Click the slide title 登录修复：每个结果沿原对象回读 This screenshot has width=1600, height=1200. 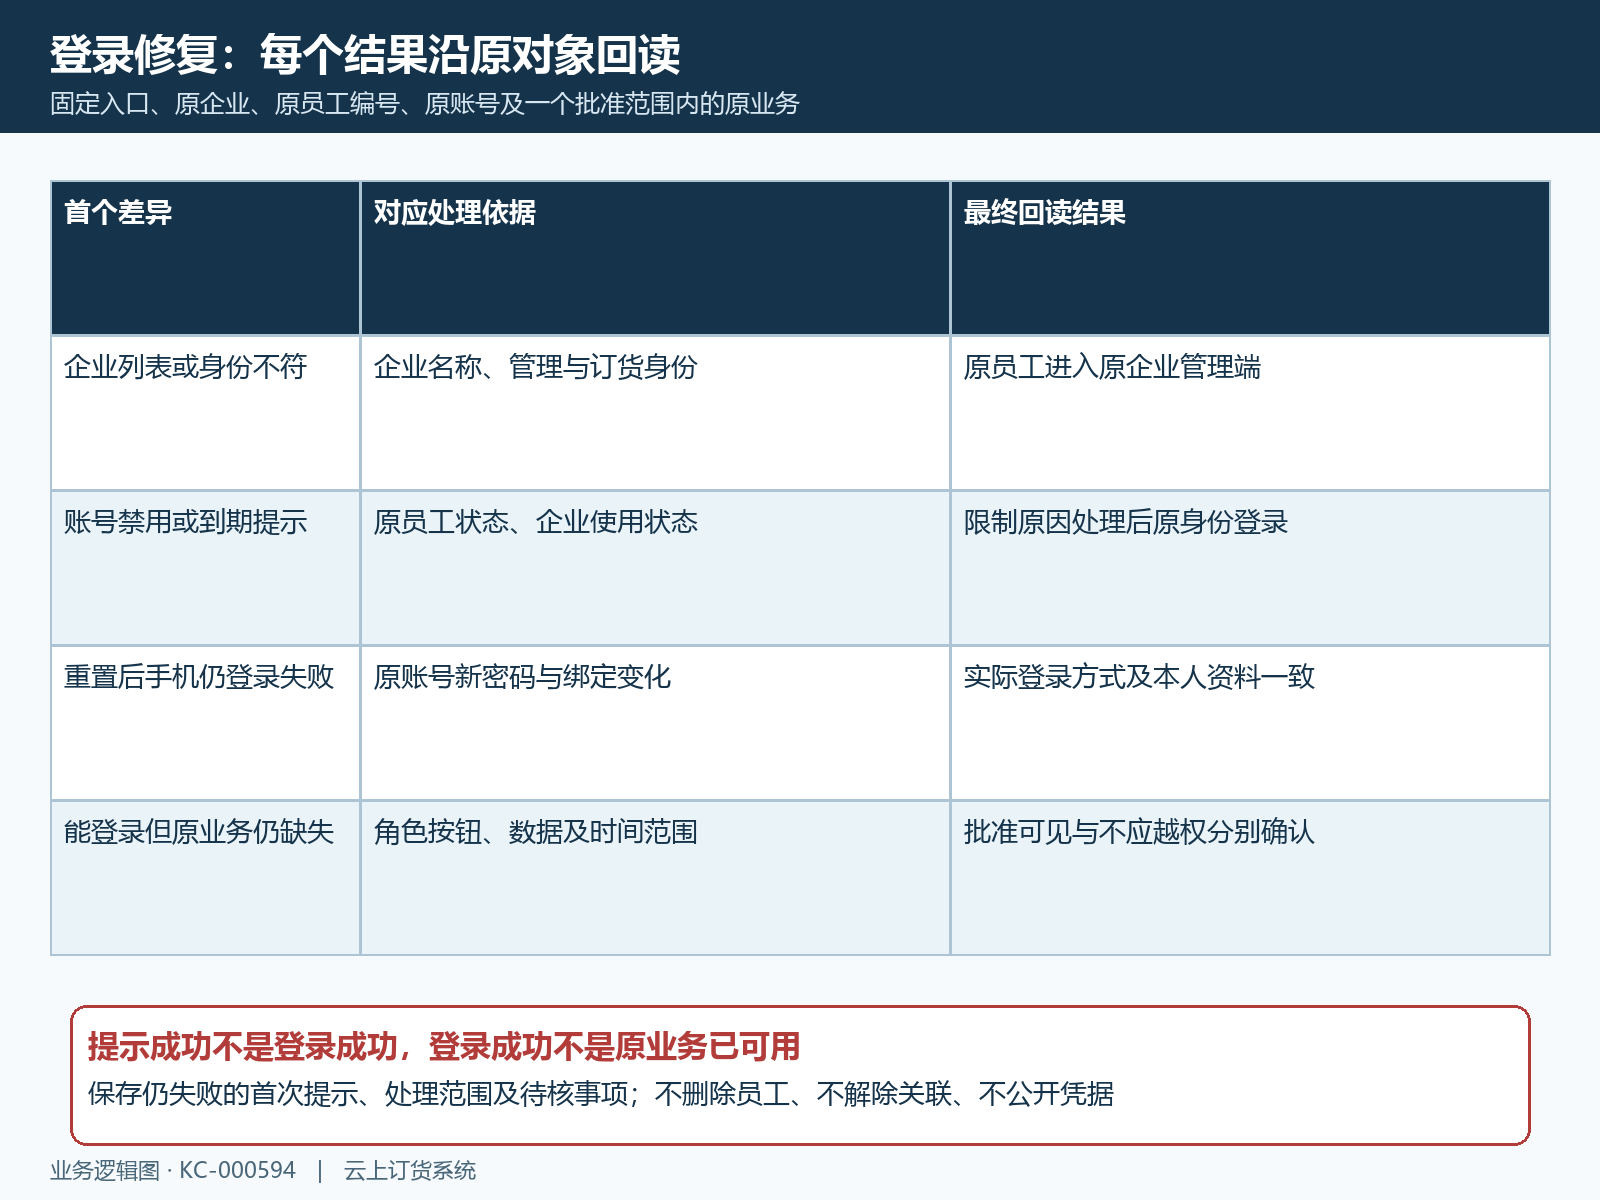pyautogui.click(x=365, y=54)
